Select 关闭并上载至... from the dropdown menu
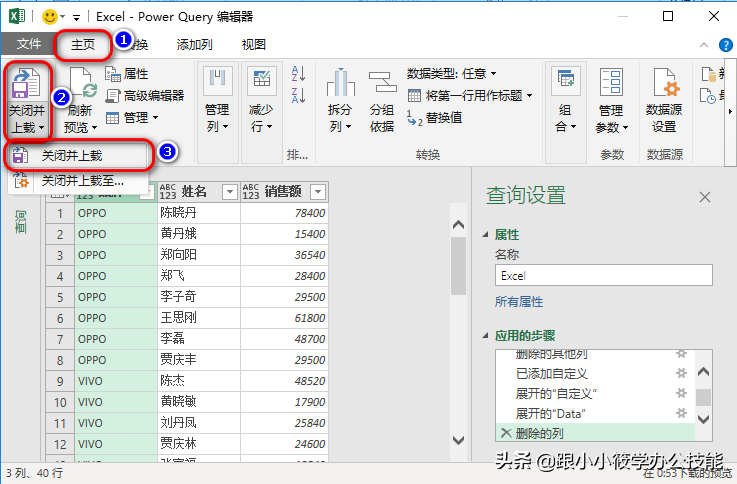The width and height of the screenshot is (737, 484). click(x=82, y=181)
